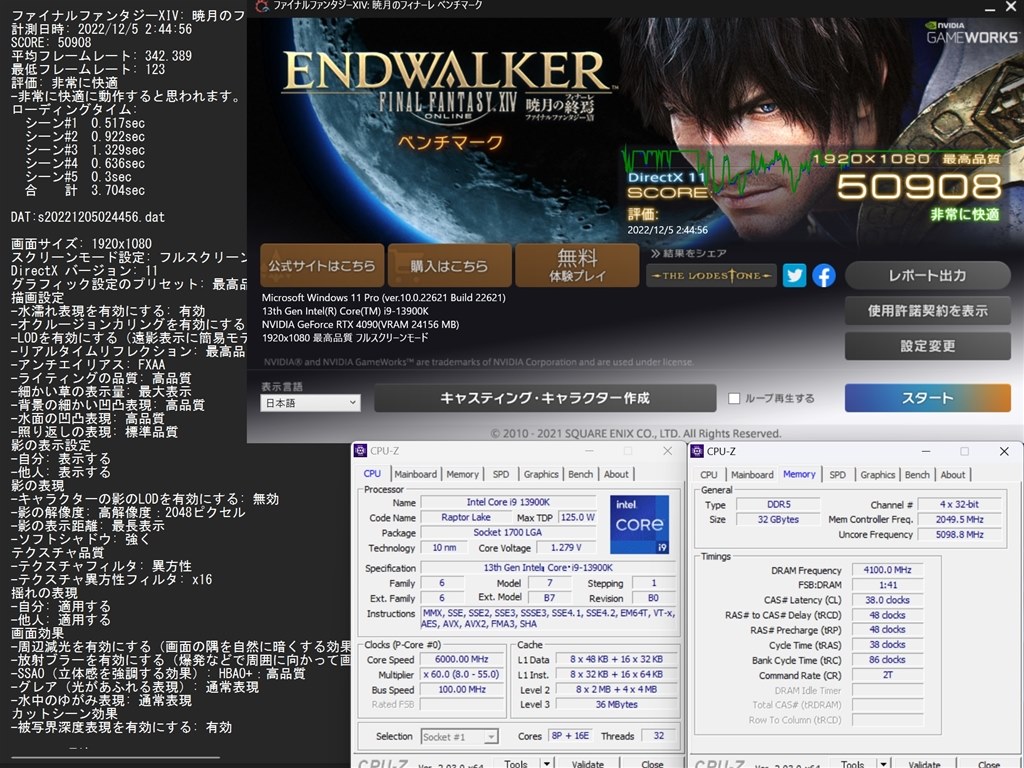Image resolution: width=1024 pixels, height=768 pixels.
Task: Open 設定変更 settings button
Action: pos(927,346)
